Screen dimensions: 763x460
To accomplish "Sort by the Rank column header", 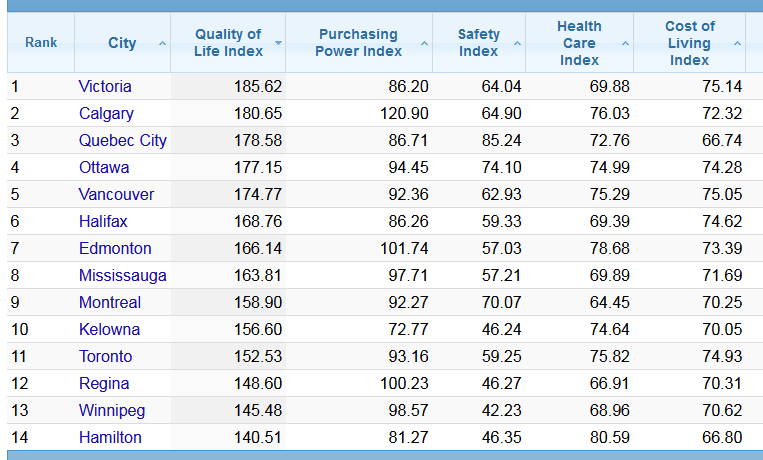I will (x=41, y=43).
